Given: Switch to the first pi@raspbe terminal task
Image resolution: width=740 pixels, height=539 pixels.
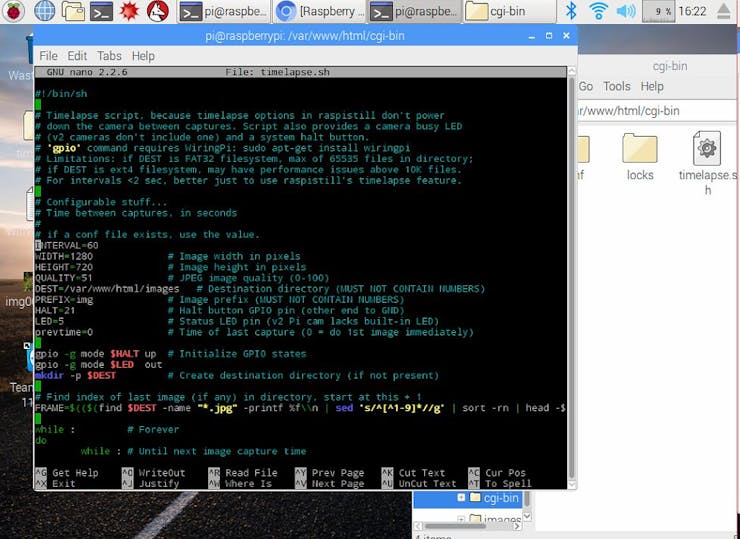Looking at the screenshot, I should click(224, 11).
